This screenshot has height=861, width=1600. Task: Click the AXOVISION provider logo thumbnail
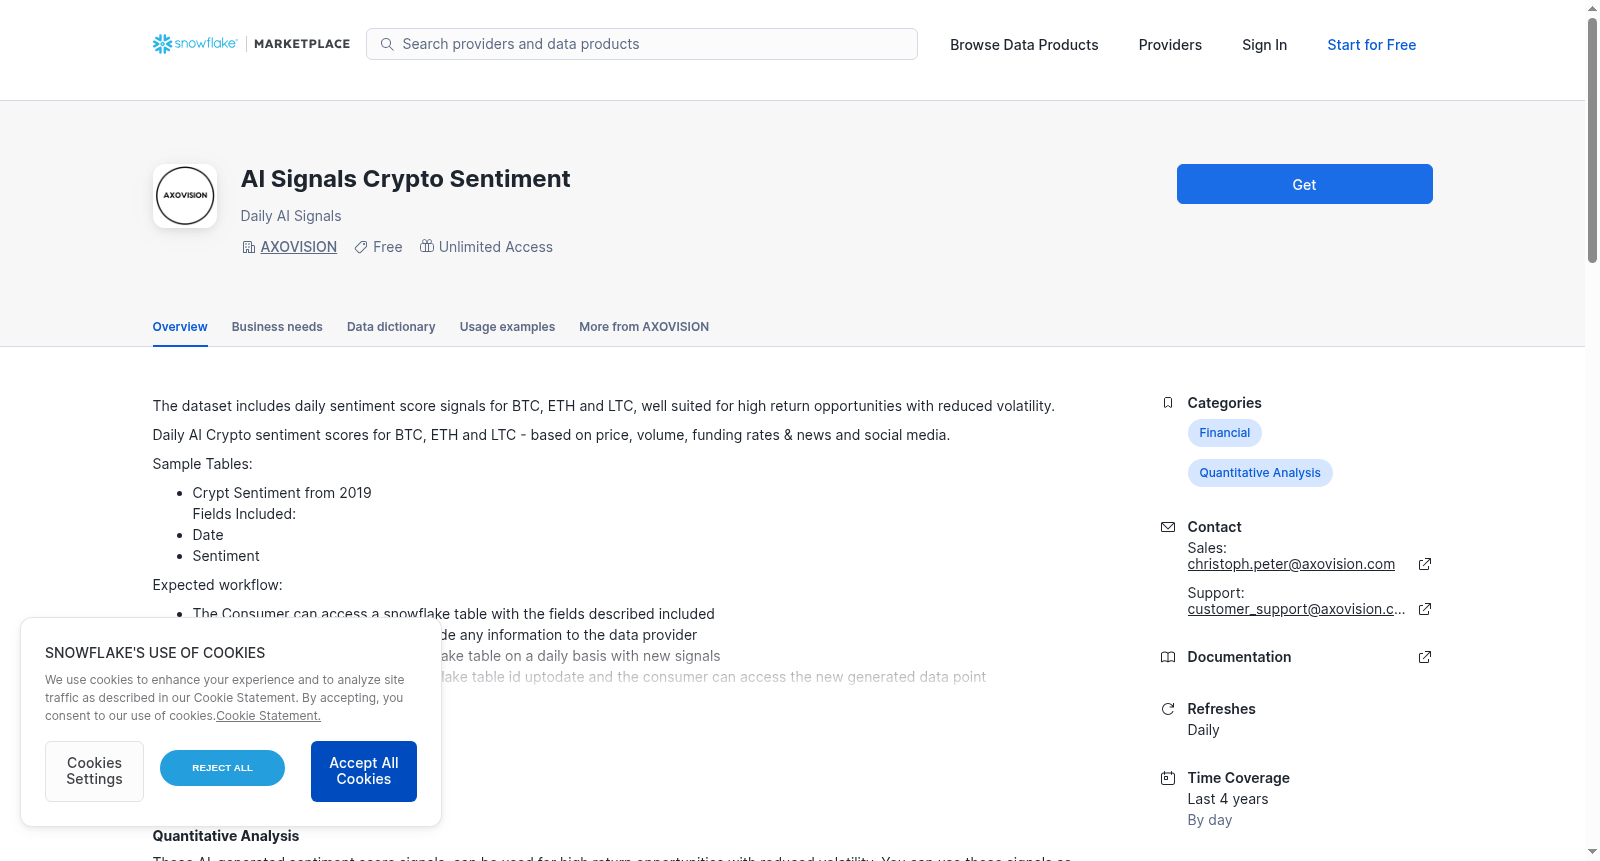coord(185,196)
